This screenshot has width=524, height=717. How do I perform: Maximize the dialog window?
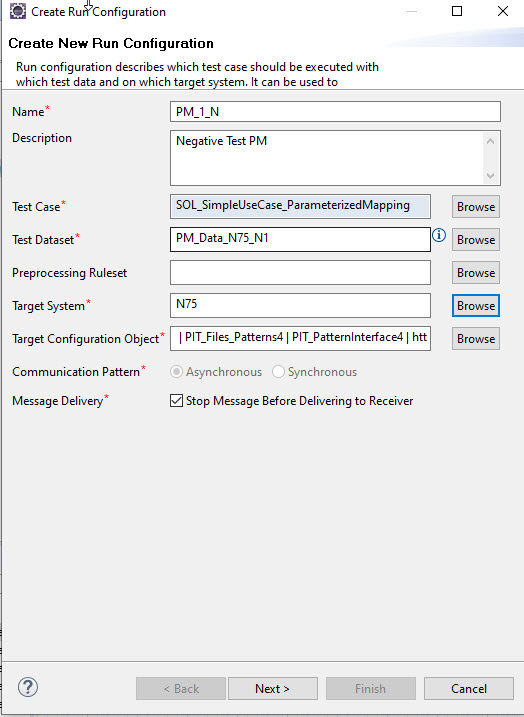(x=457, y=11)
